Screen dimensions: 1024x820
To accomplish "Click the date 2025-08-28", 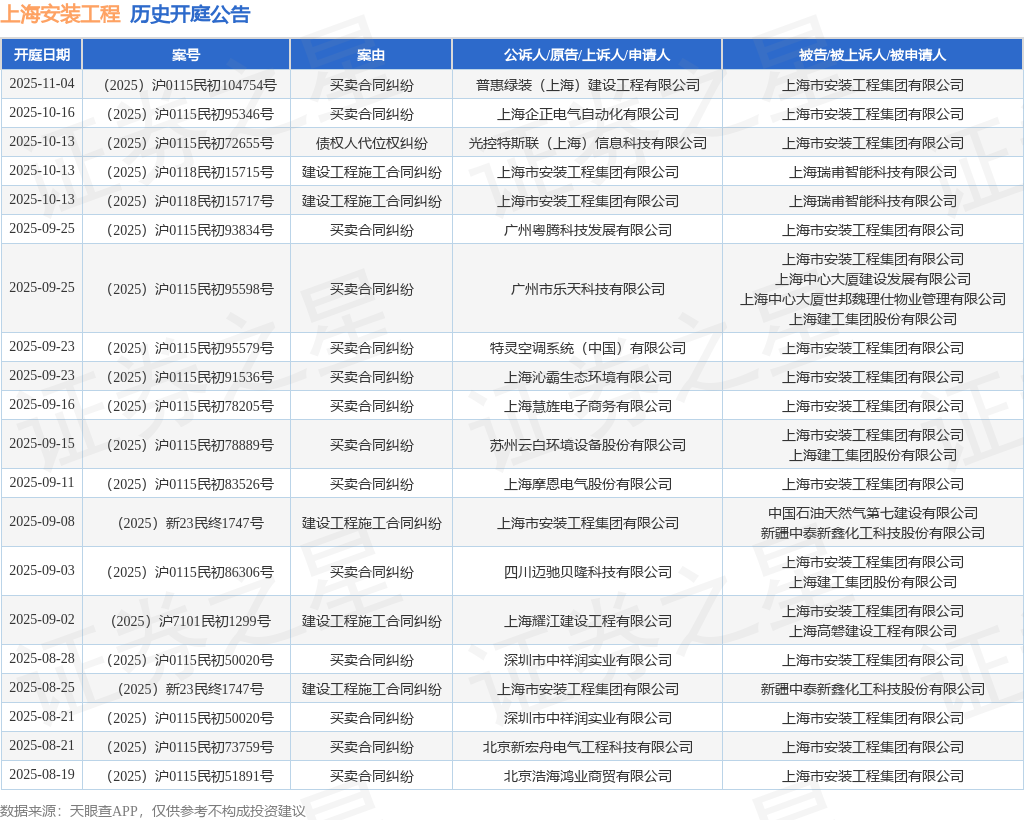I will coord(42,659).
